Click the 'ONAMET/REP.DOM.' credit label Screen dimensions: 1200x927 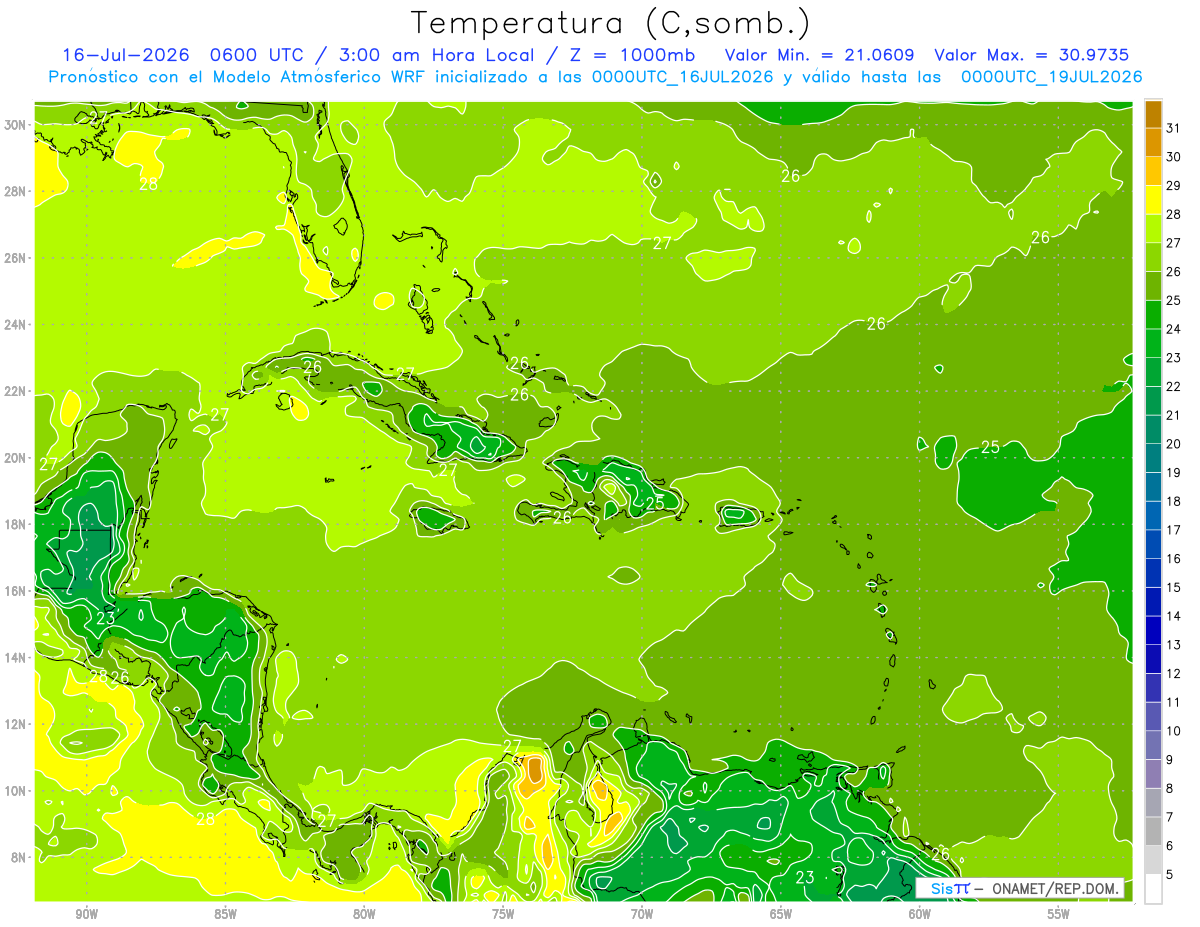click(x=1057, y=889)
